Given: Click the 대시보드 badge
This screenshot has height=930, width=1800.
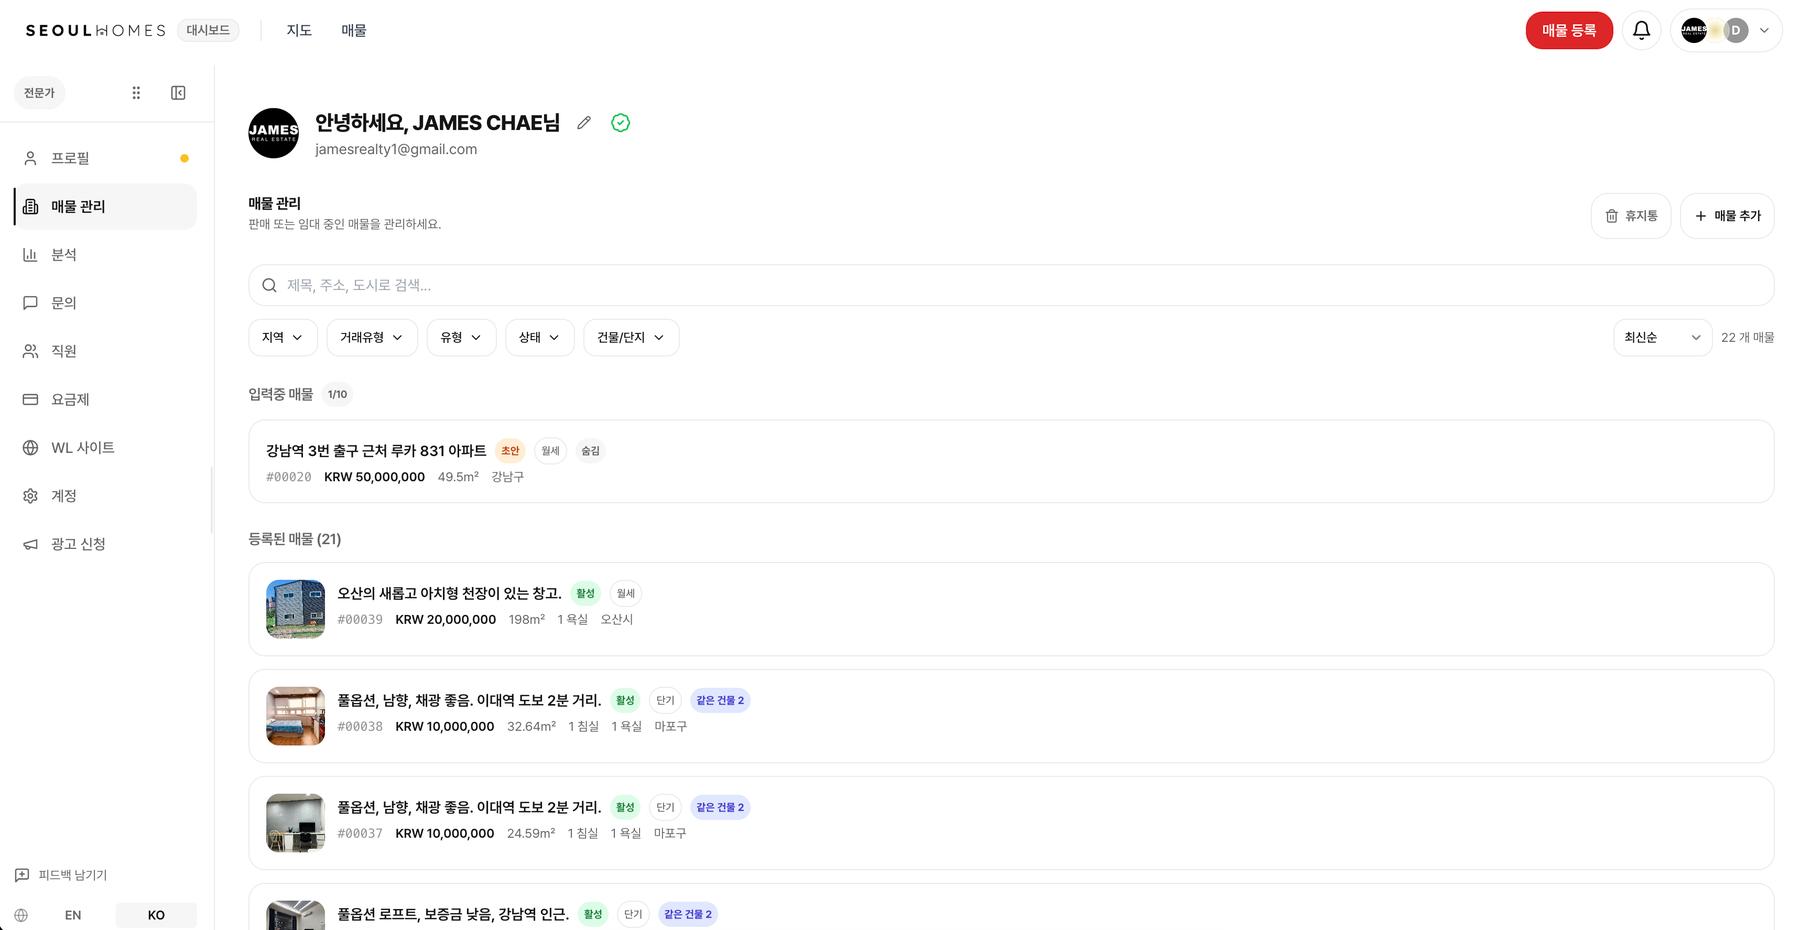Looking at the screenshot, I should tap(208, 30).
